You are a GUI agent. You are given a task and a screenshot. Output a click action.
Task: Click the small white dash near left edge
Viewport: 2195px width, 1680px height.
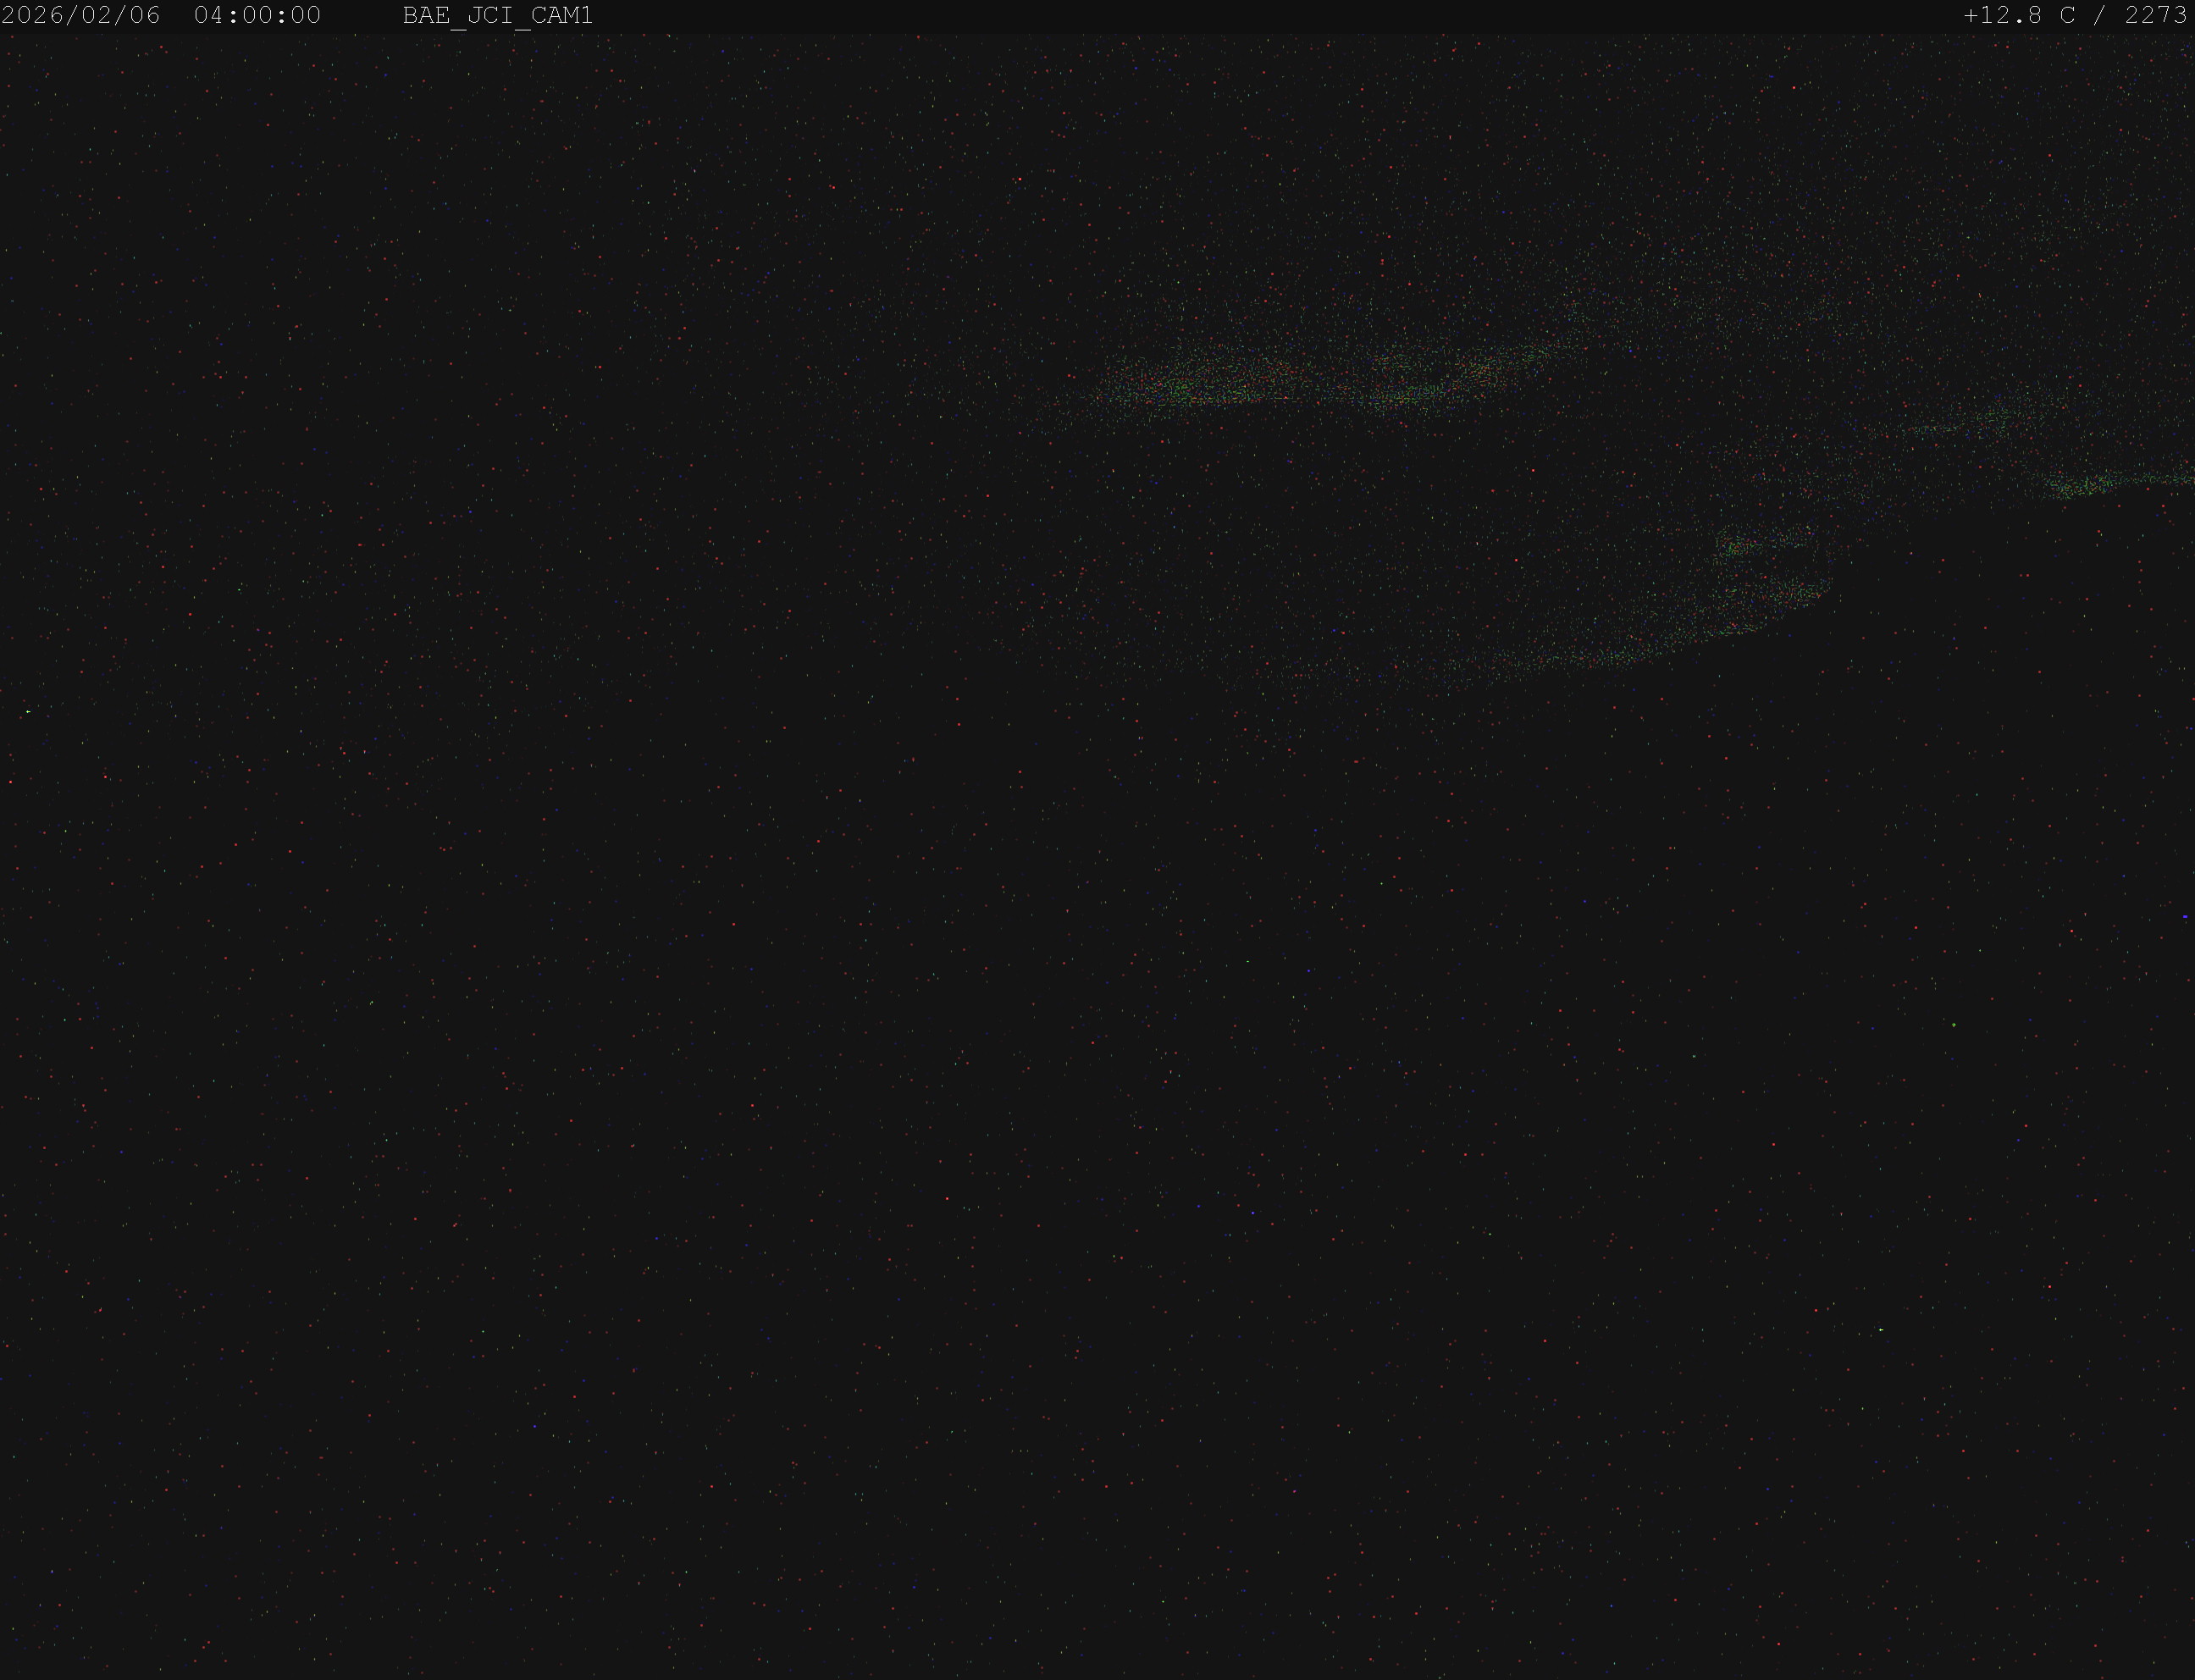[28, 711]
